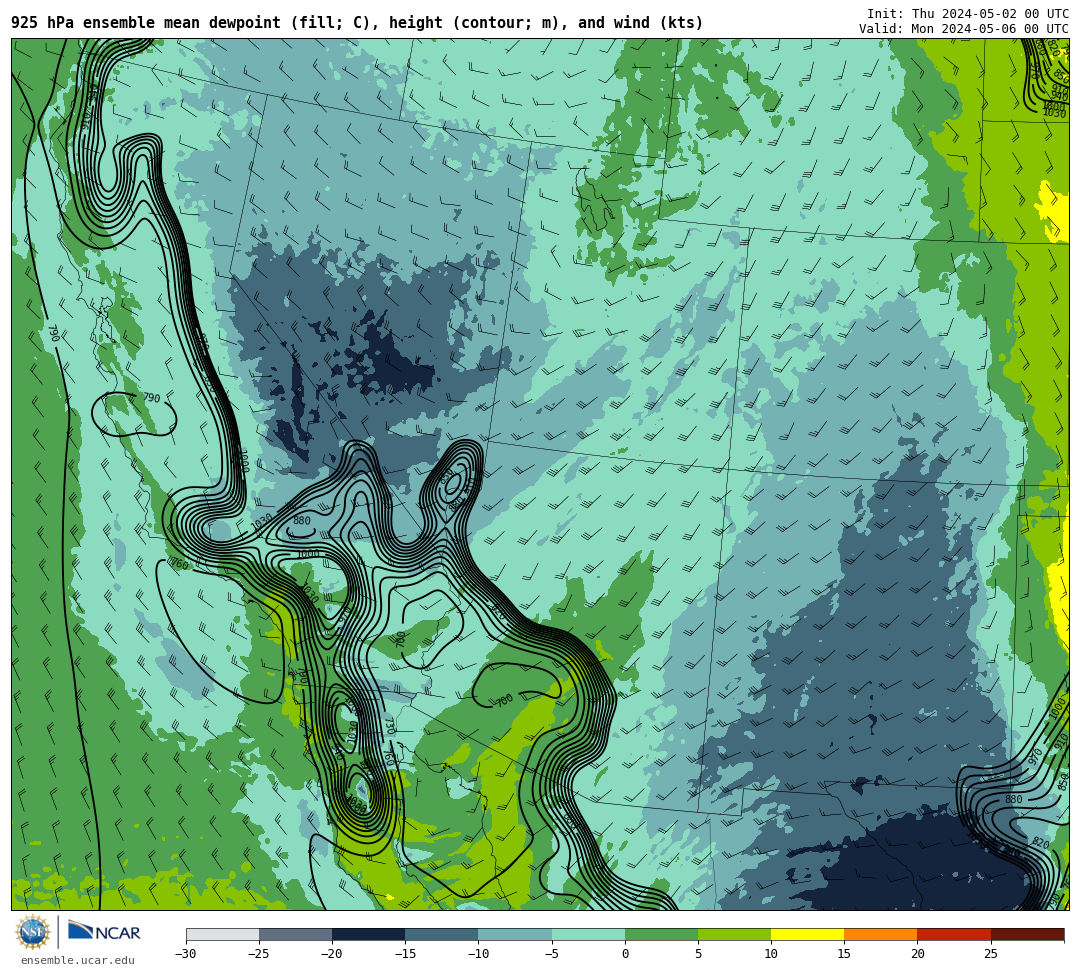Click the green 0 to 5 colorbar segment
The width and height of the screenshot is (1080, 973).
click(x=661, y=934)
